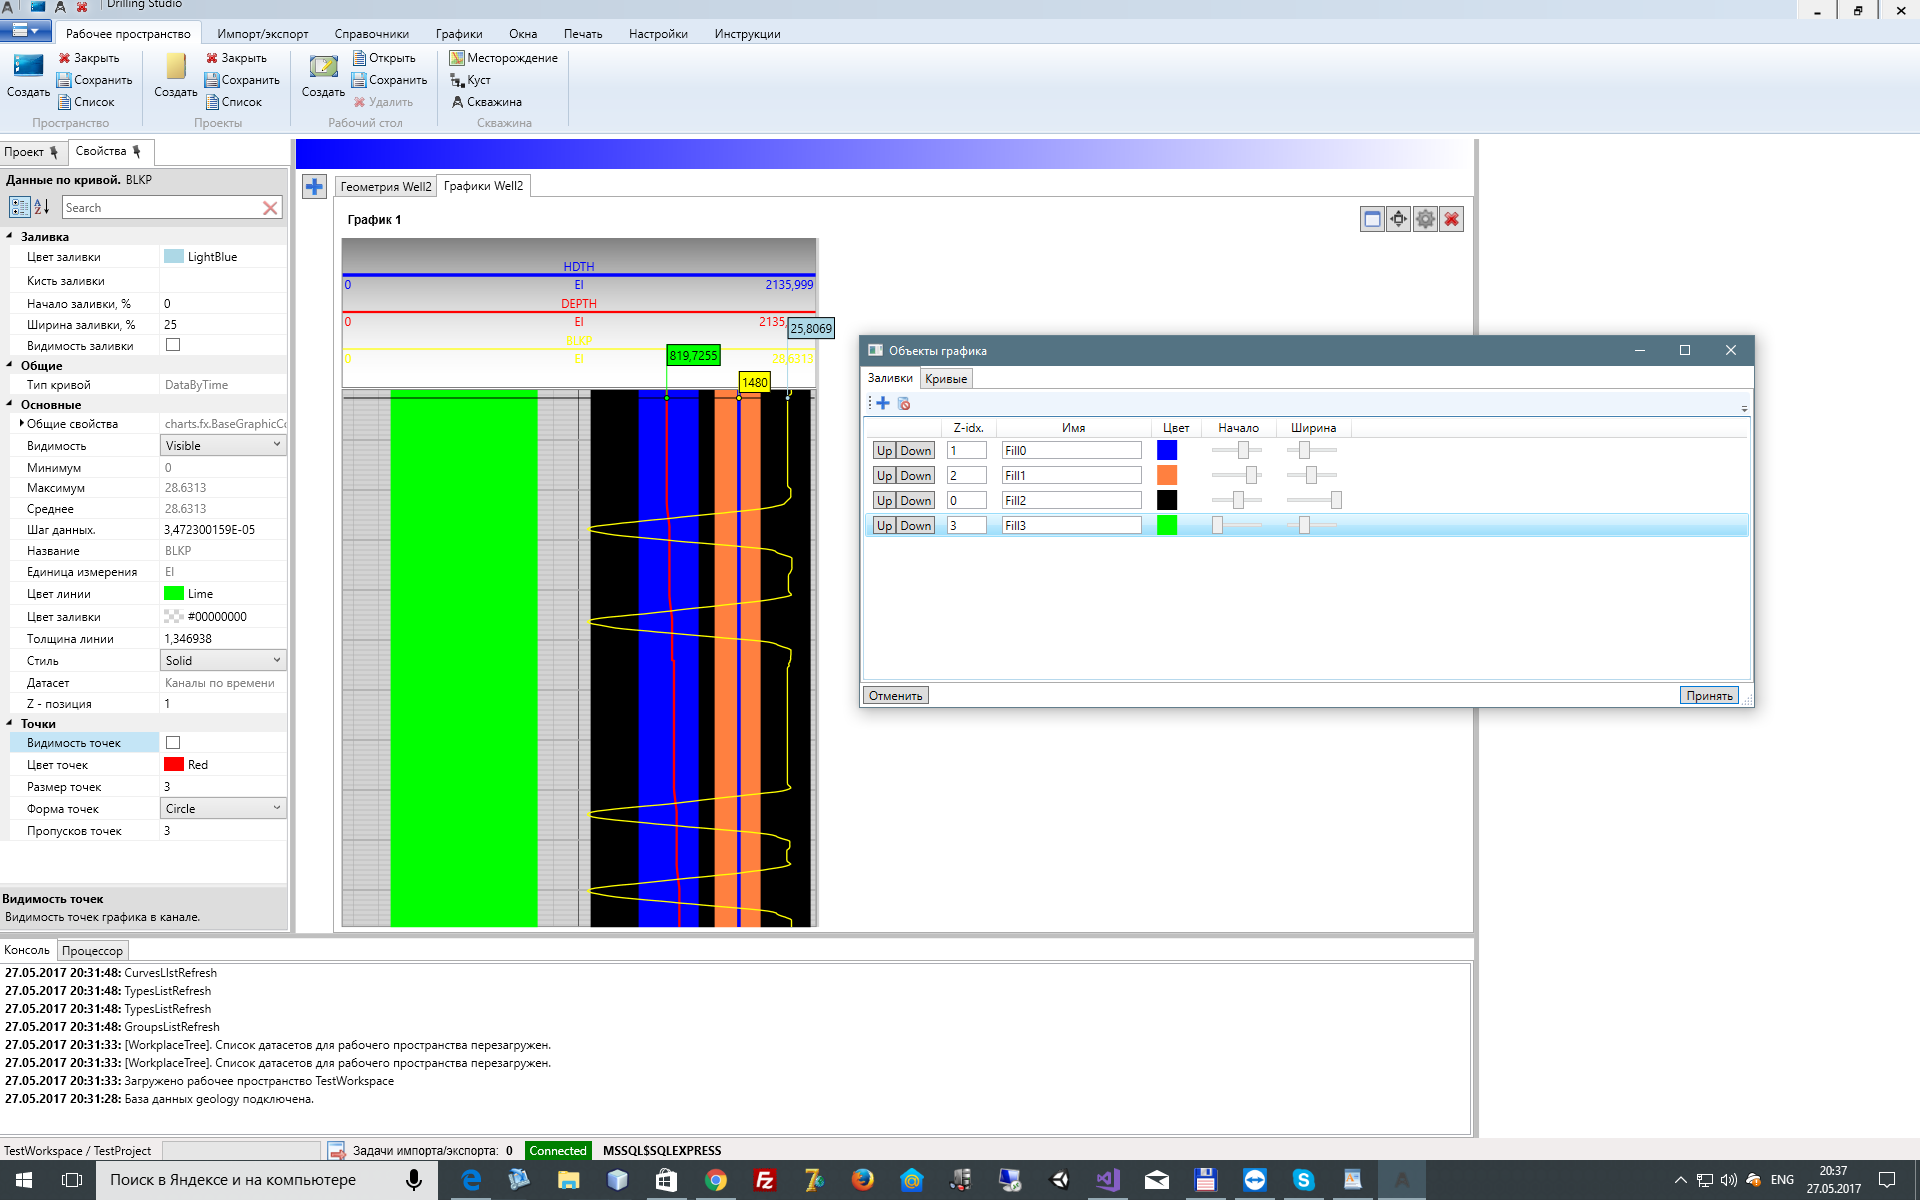Image resolution: width=1920 pixels, height=1200 pixels.
Task: Collapse the Общие property group
Action: coord(10,365)
